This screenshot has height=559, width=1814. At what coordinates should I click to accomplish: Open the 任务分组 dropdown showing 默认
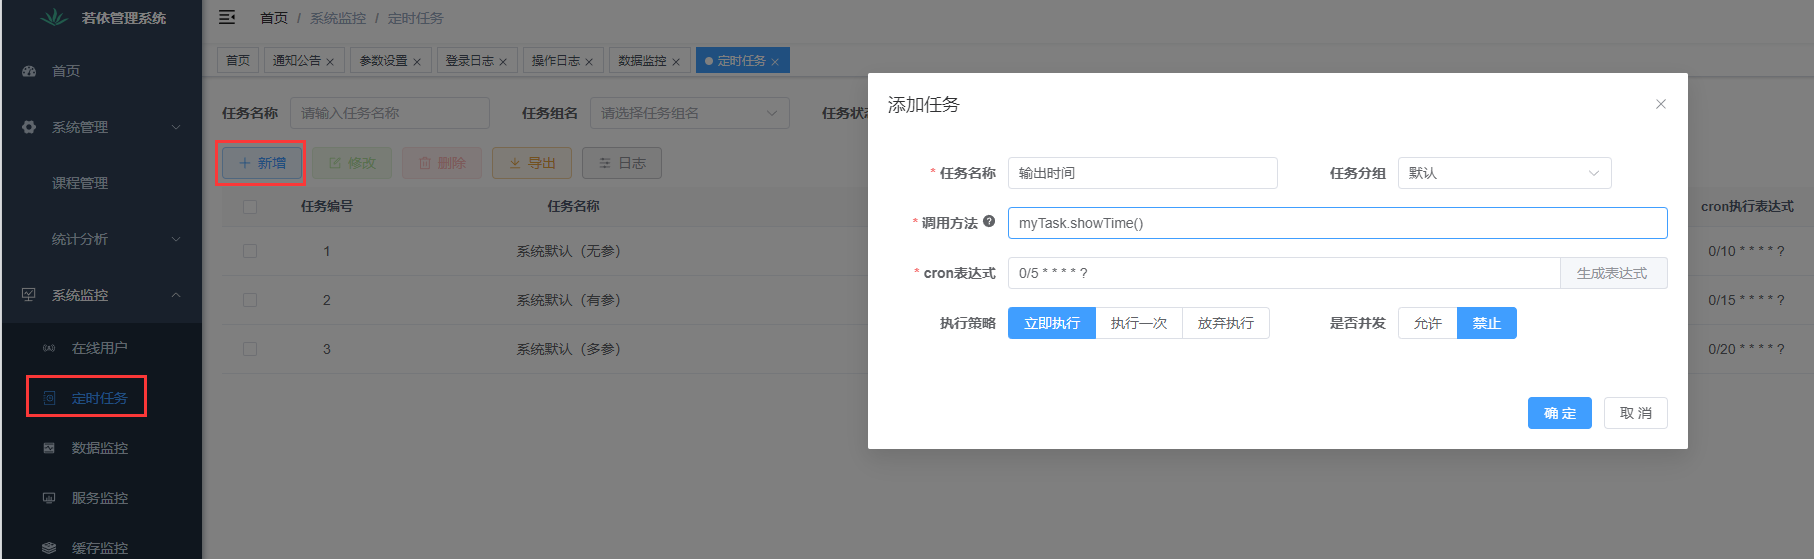click(x=1505, y=173)
